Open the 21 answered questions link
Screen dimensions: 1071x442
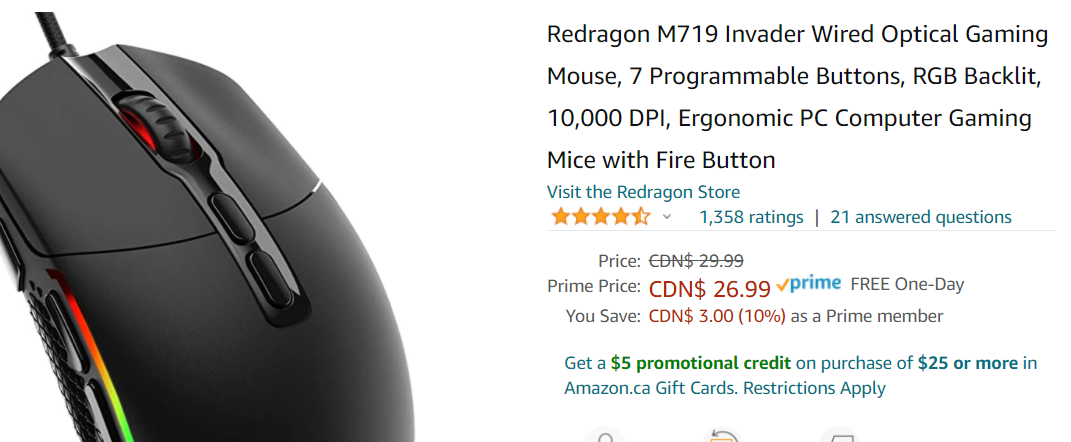pos(921,217)
